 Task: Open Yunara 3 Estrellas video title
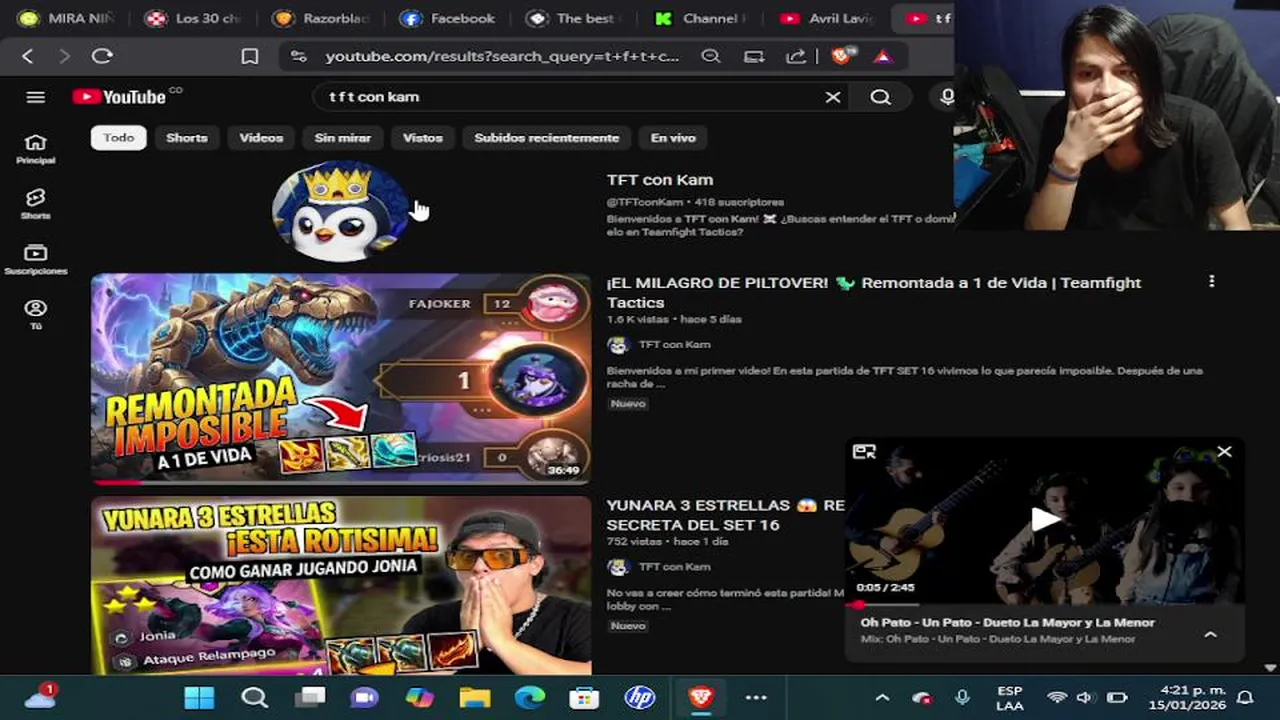point(725,515)
